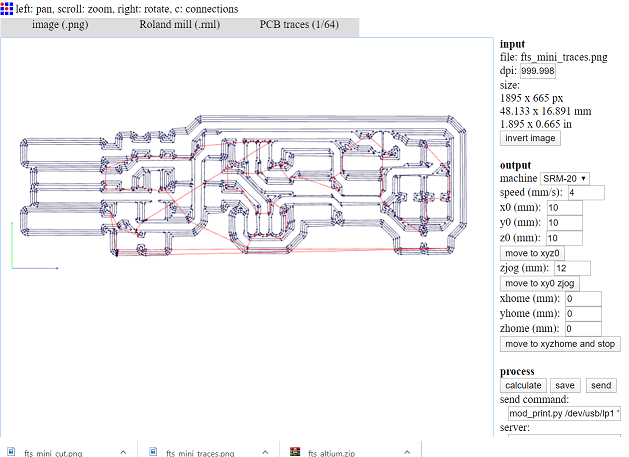
Task: Click move to xyz0 button
Action: [x=532, y=253]
